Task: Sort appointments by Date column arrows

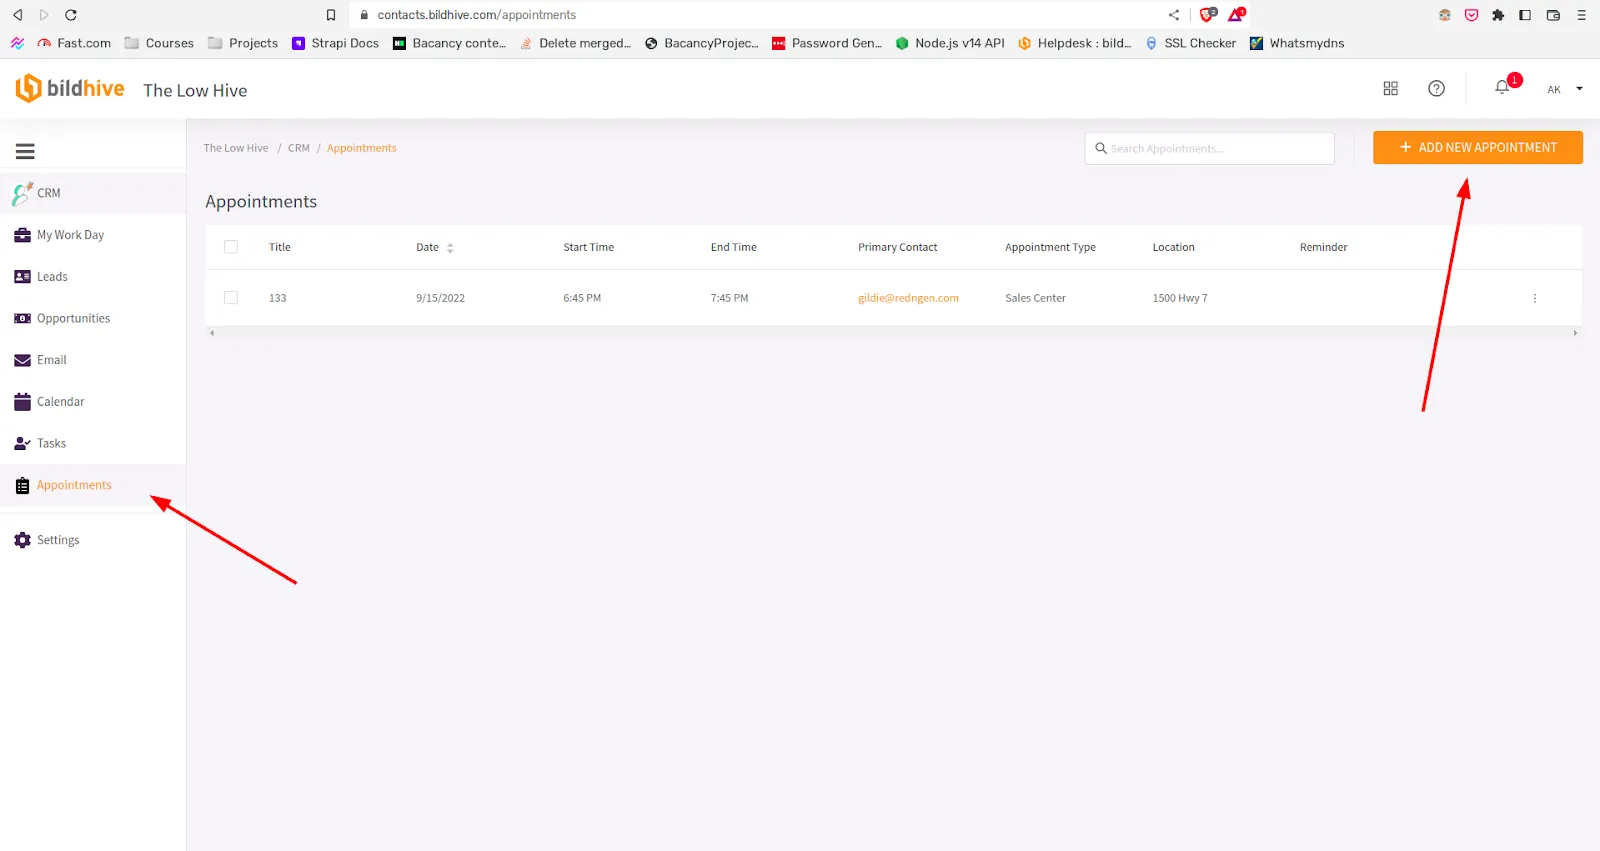Action: pos(450,248)
